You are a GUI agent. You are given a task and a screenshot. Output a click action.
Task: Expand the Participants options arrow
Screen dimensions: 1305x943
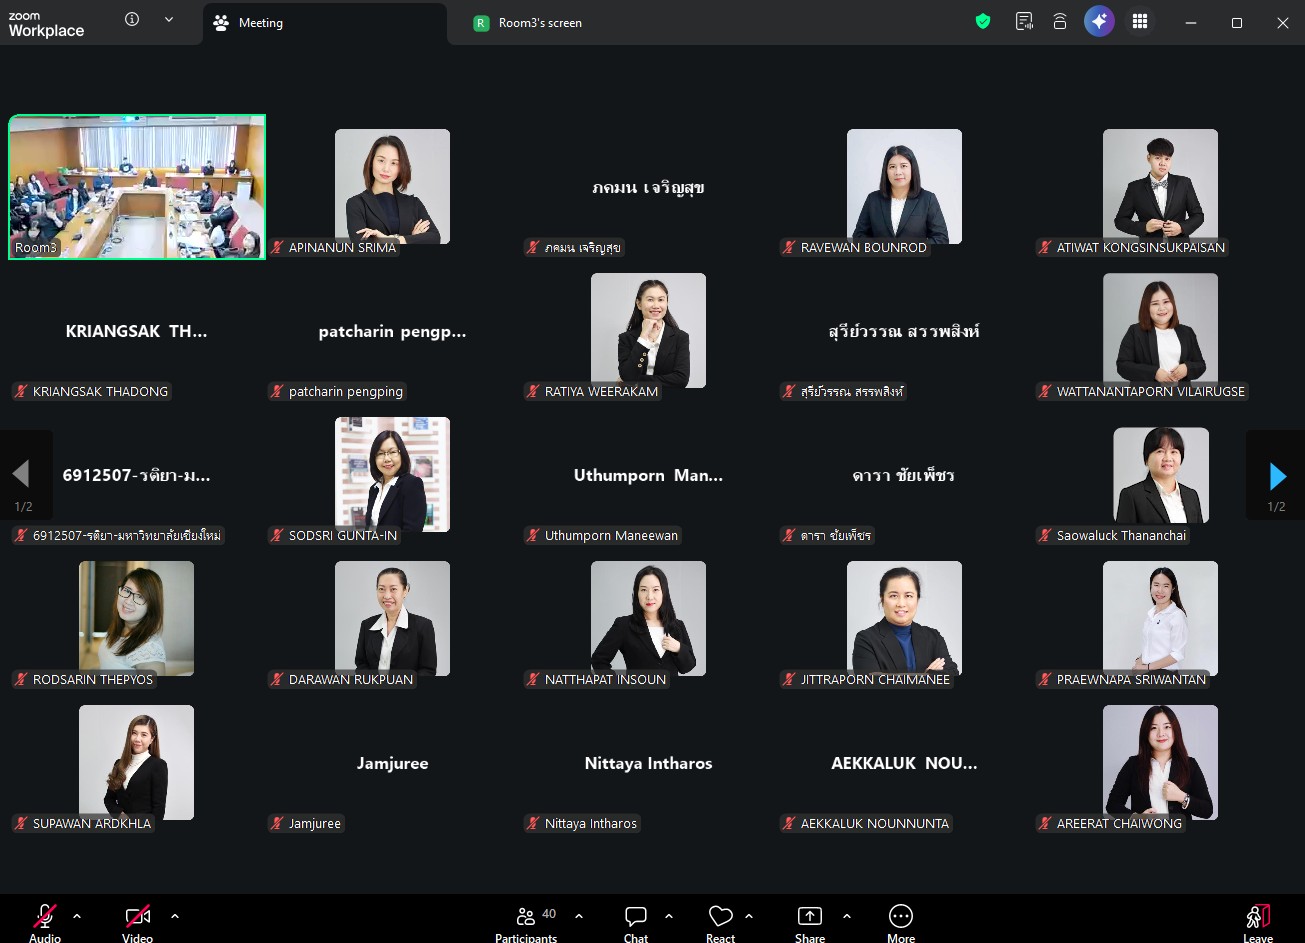(x=578, y=916)
